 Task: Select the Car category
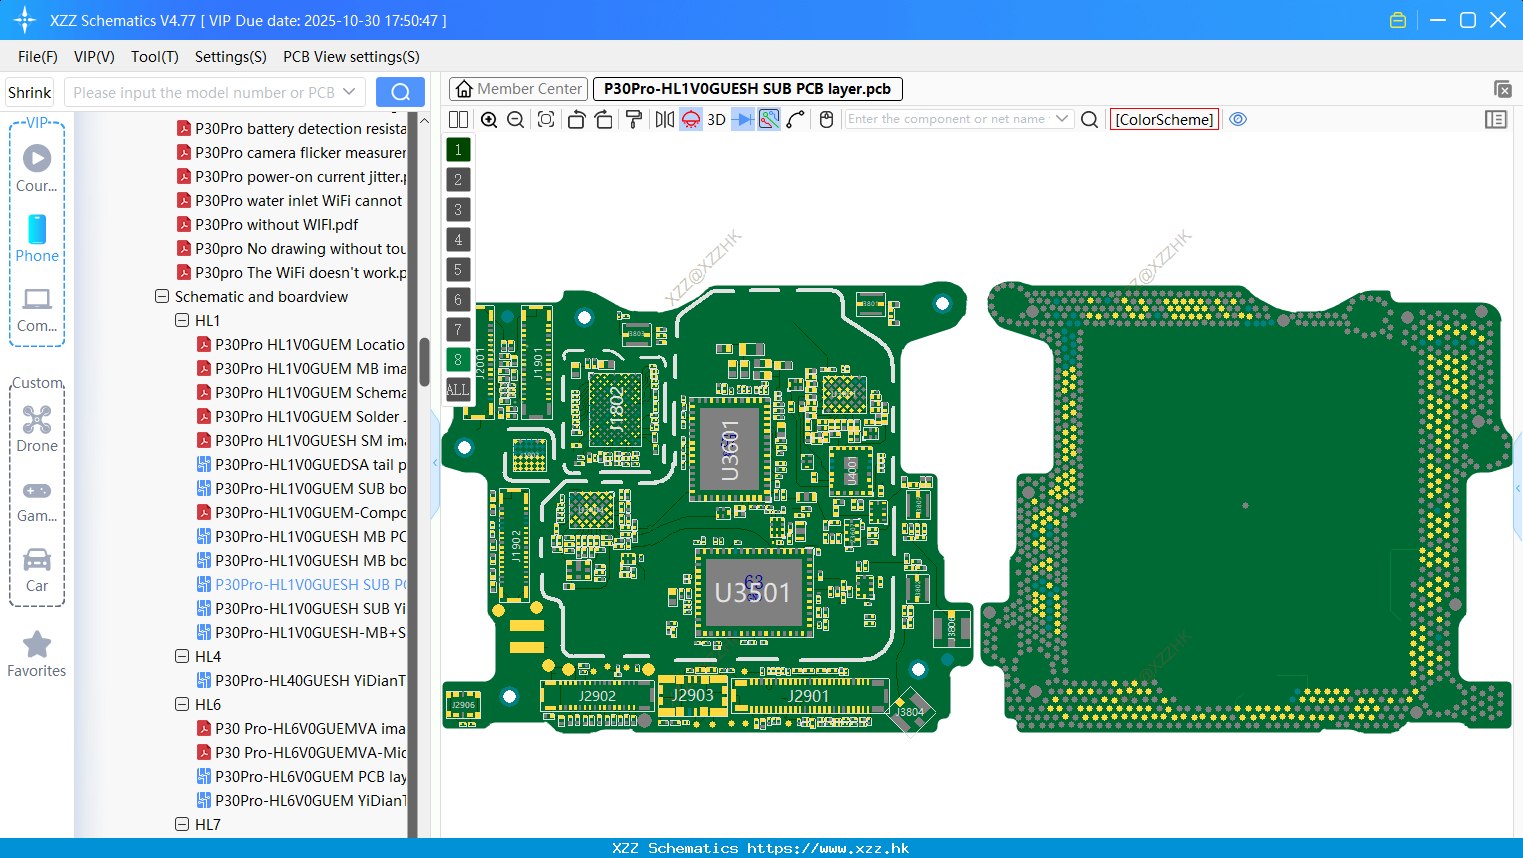(x=37, y=570)
